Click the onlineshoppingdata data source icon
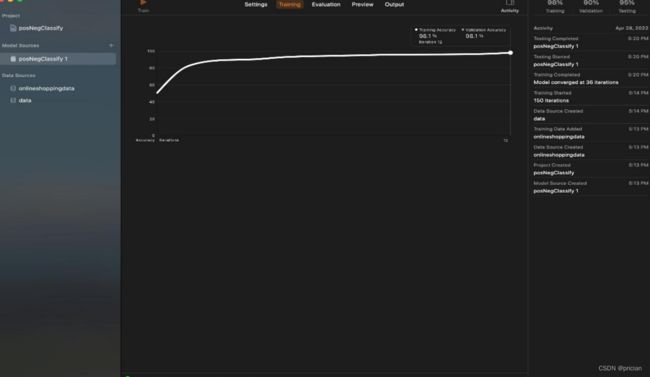The width and height of the screenshot is (650, 377). (x=13, y=88)
